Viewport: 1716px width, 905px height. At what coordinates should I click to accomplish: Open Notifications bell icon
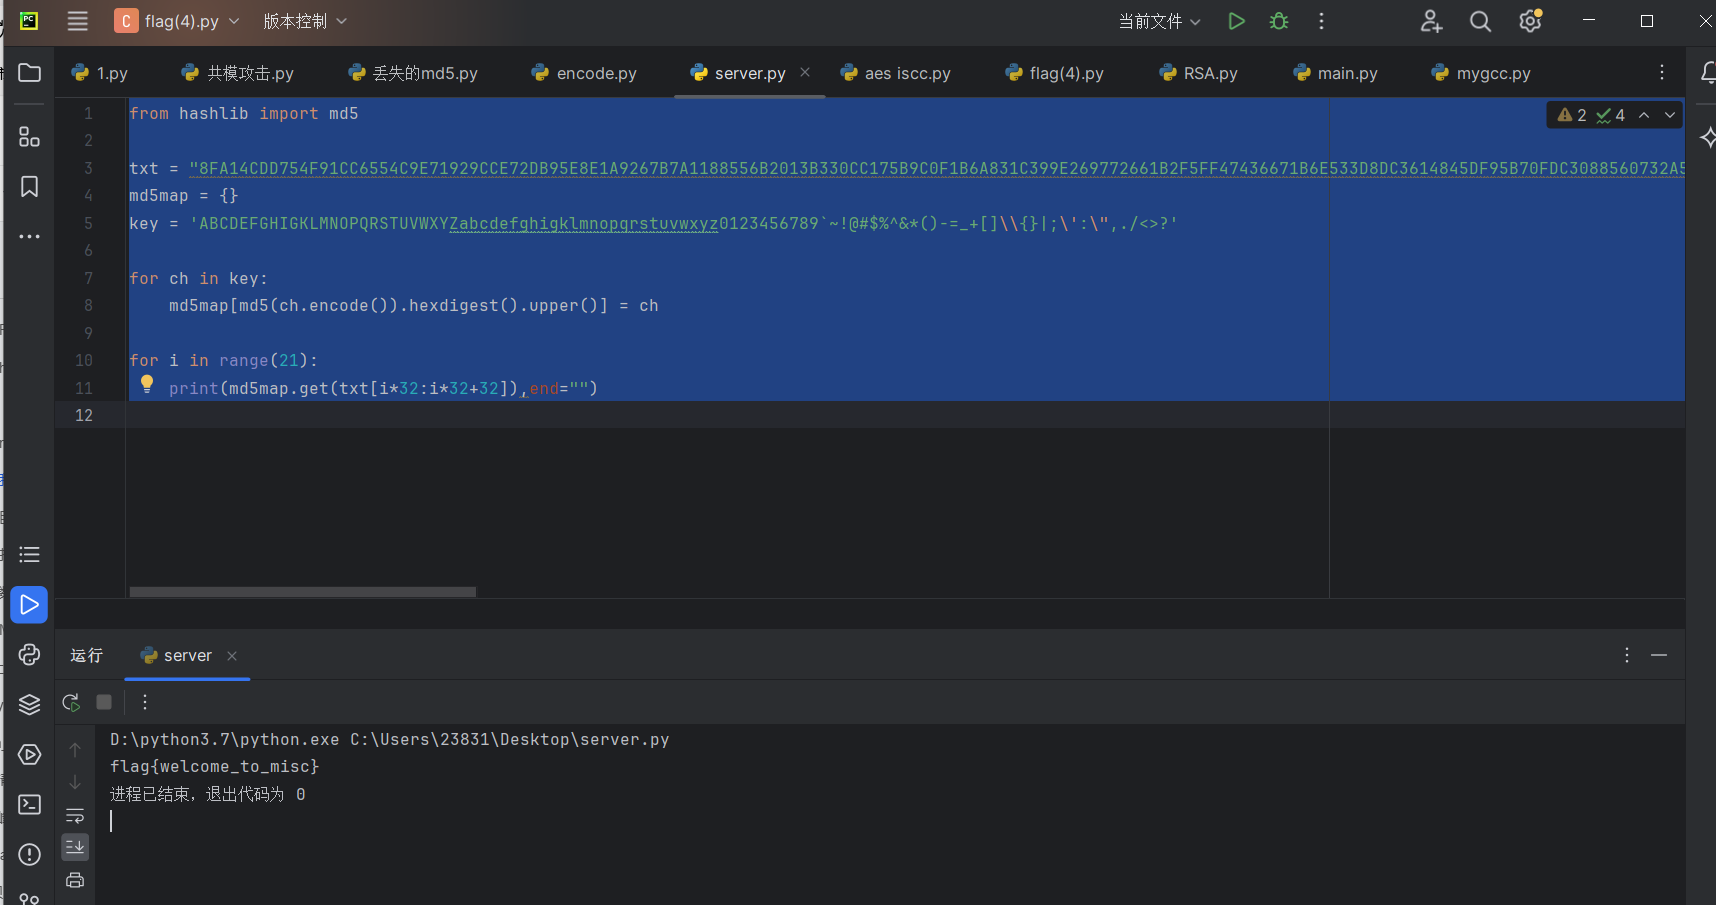(1707, 73)
